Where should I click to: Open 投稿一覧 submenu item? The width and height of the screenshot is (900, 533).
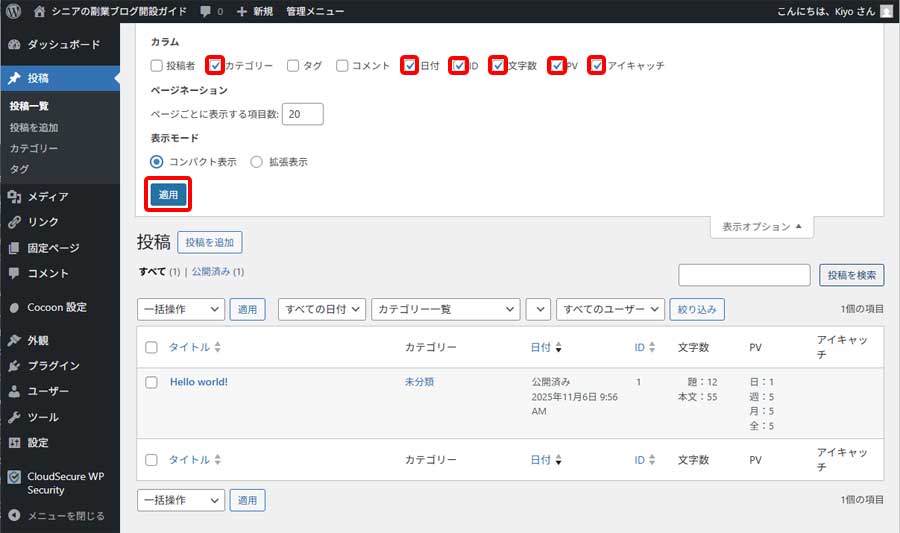[x=29, y=106]
